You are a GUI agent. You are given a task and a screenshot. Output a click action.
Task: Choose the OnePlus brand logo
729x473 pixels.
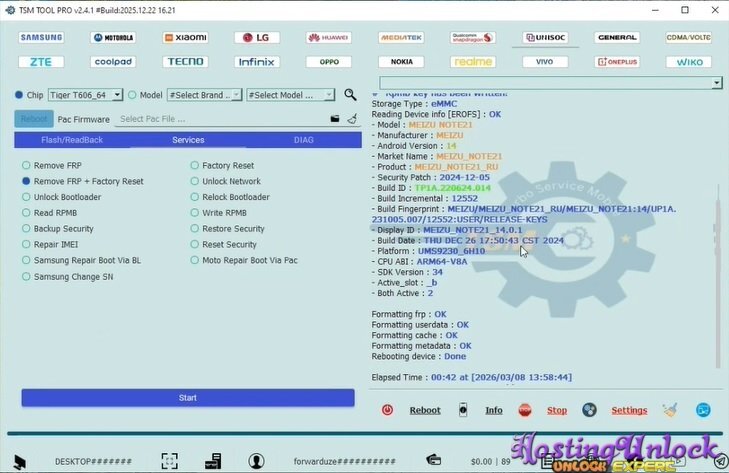pyautogui.click(x=617, y=62)
